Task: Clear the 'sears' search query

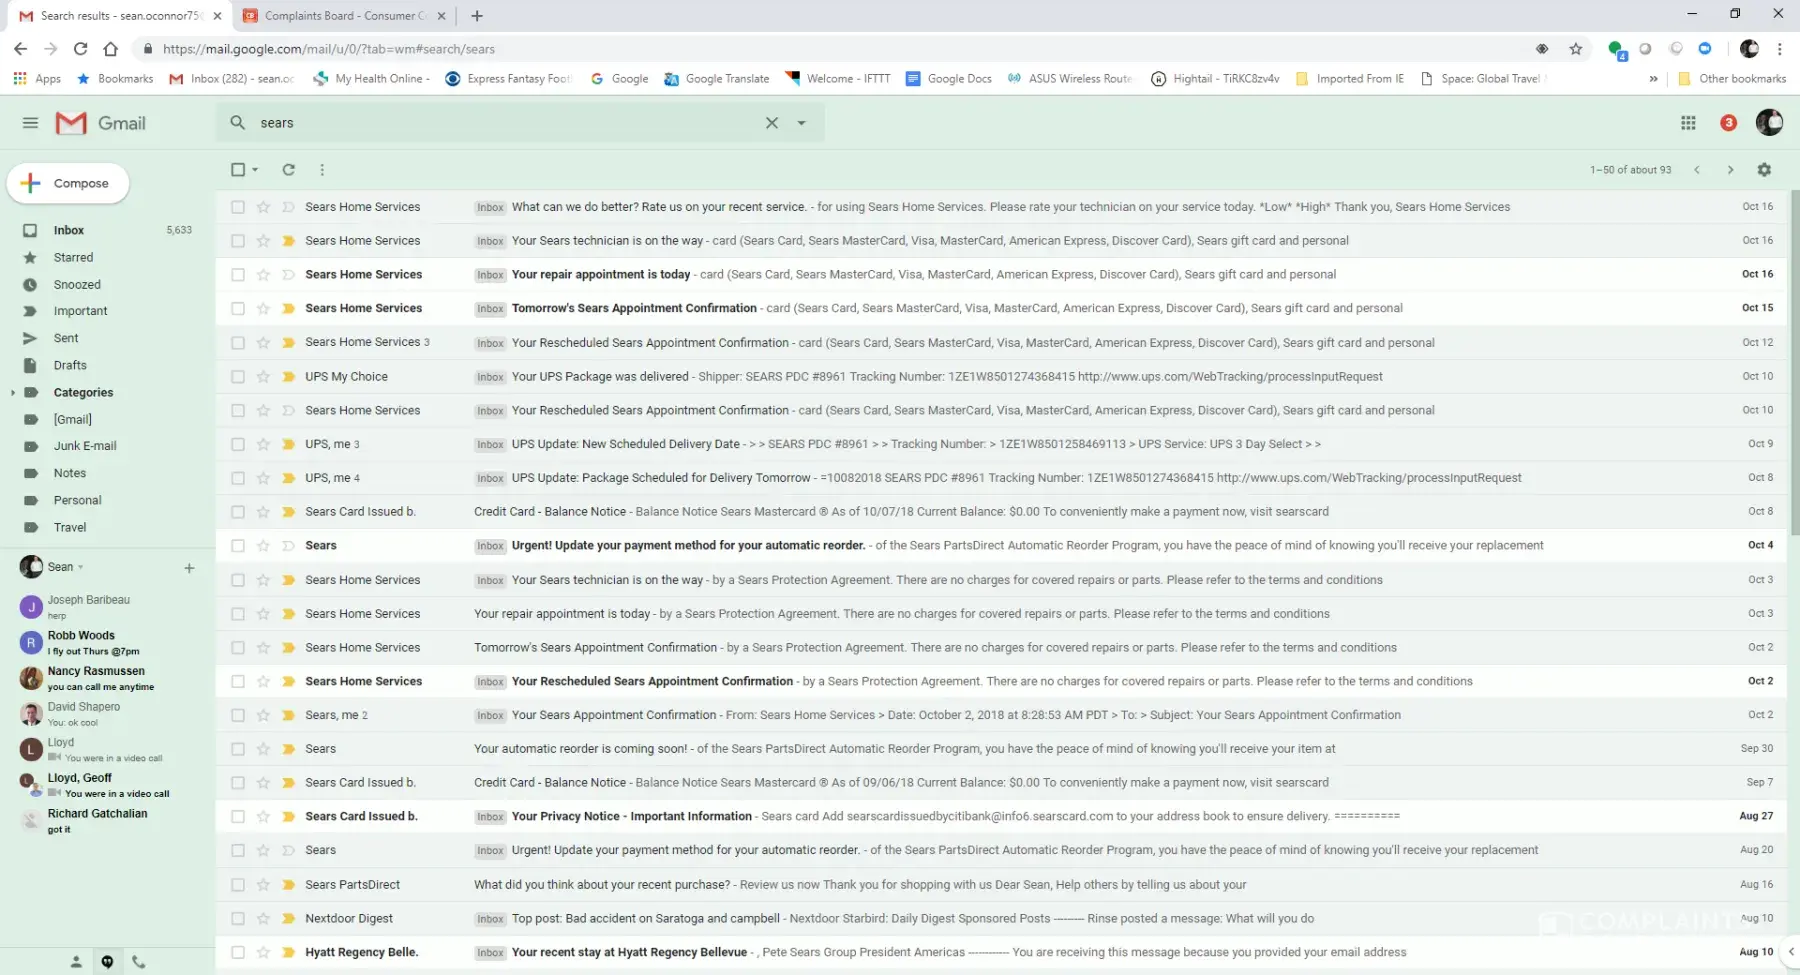Action: [x=772, y=123]
